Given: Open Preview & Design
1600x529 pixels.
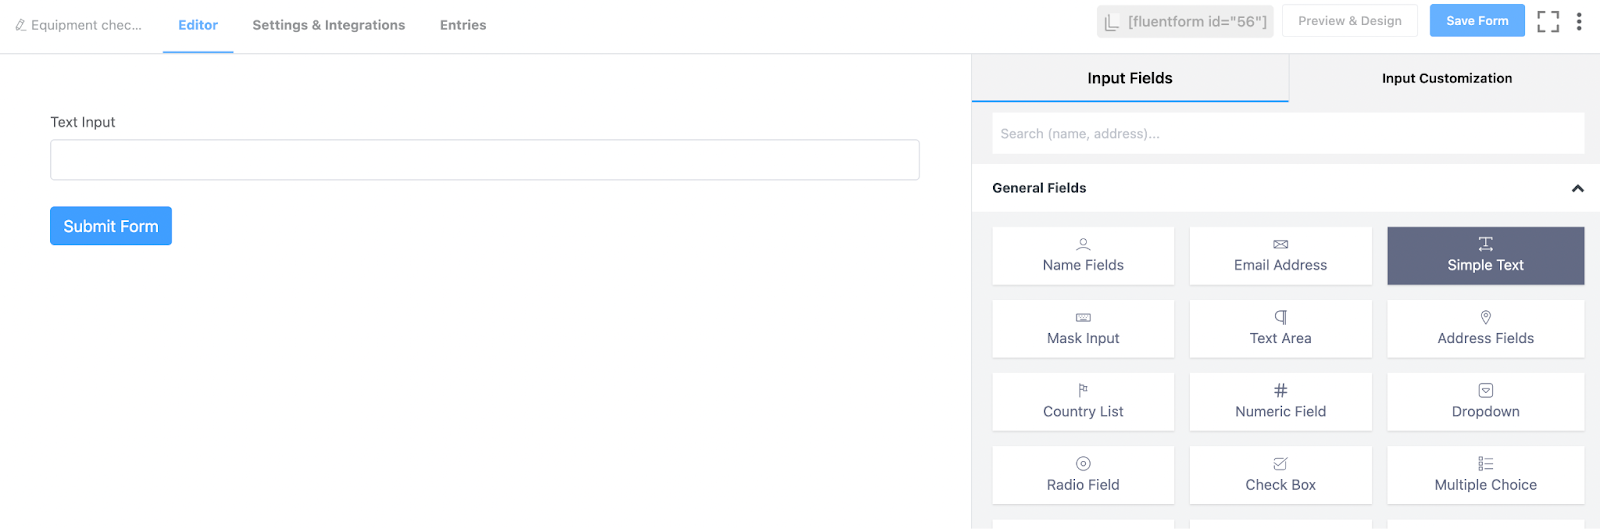Looking at the screenshot, I should pyautogui.click(x=1349, y=21).
